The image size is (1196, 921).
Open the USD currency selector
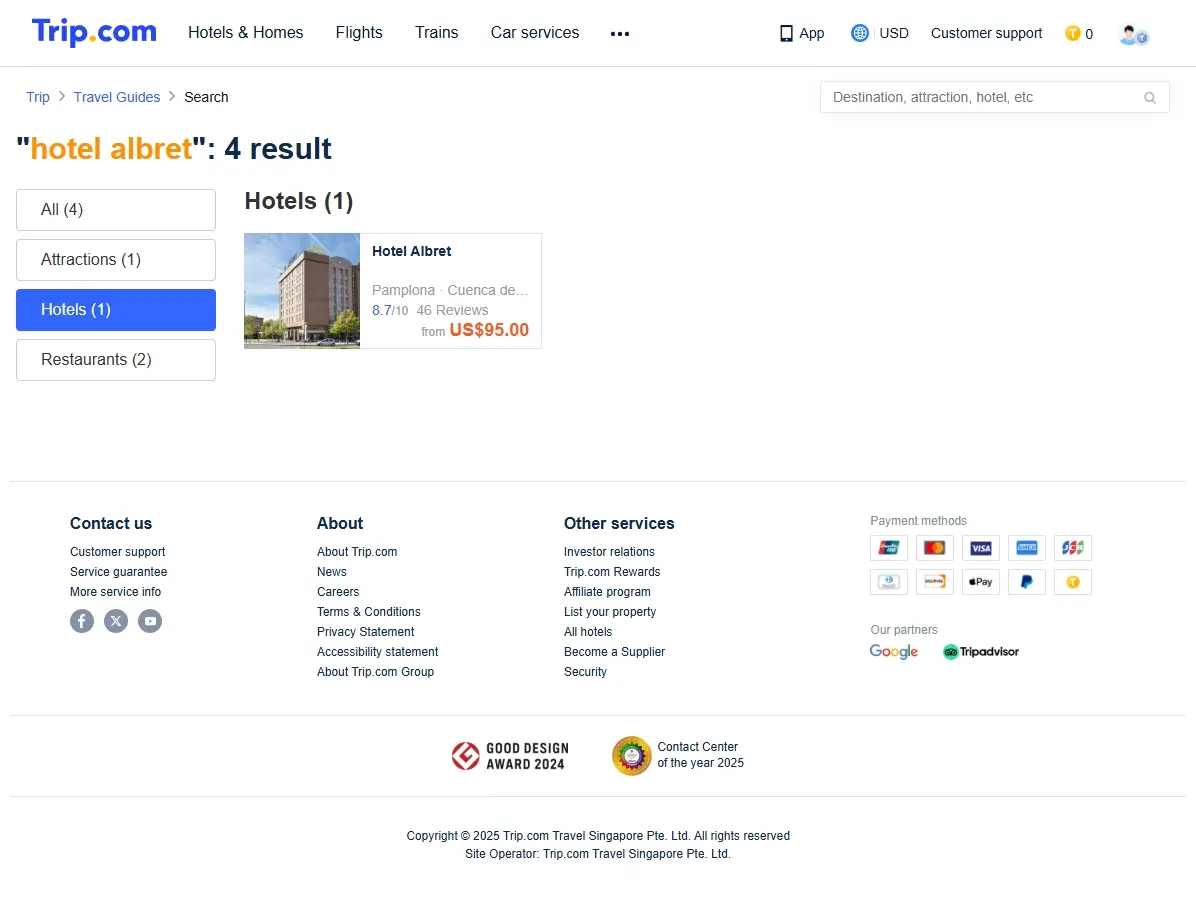point(894,34)
